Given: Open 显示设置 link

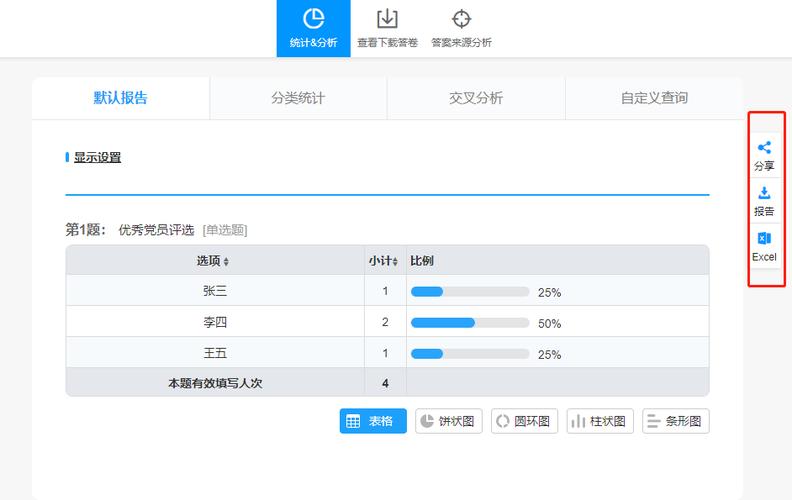Looking at the screenshot, I should 97,158.
